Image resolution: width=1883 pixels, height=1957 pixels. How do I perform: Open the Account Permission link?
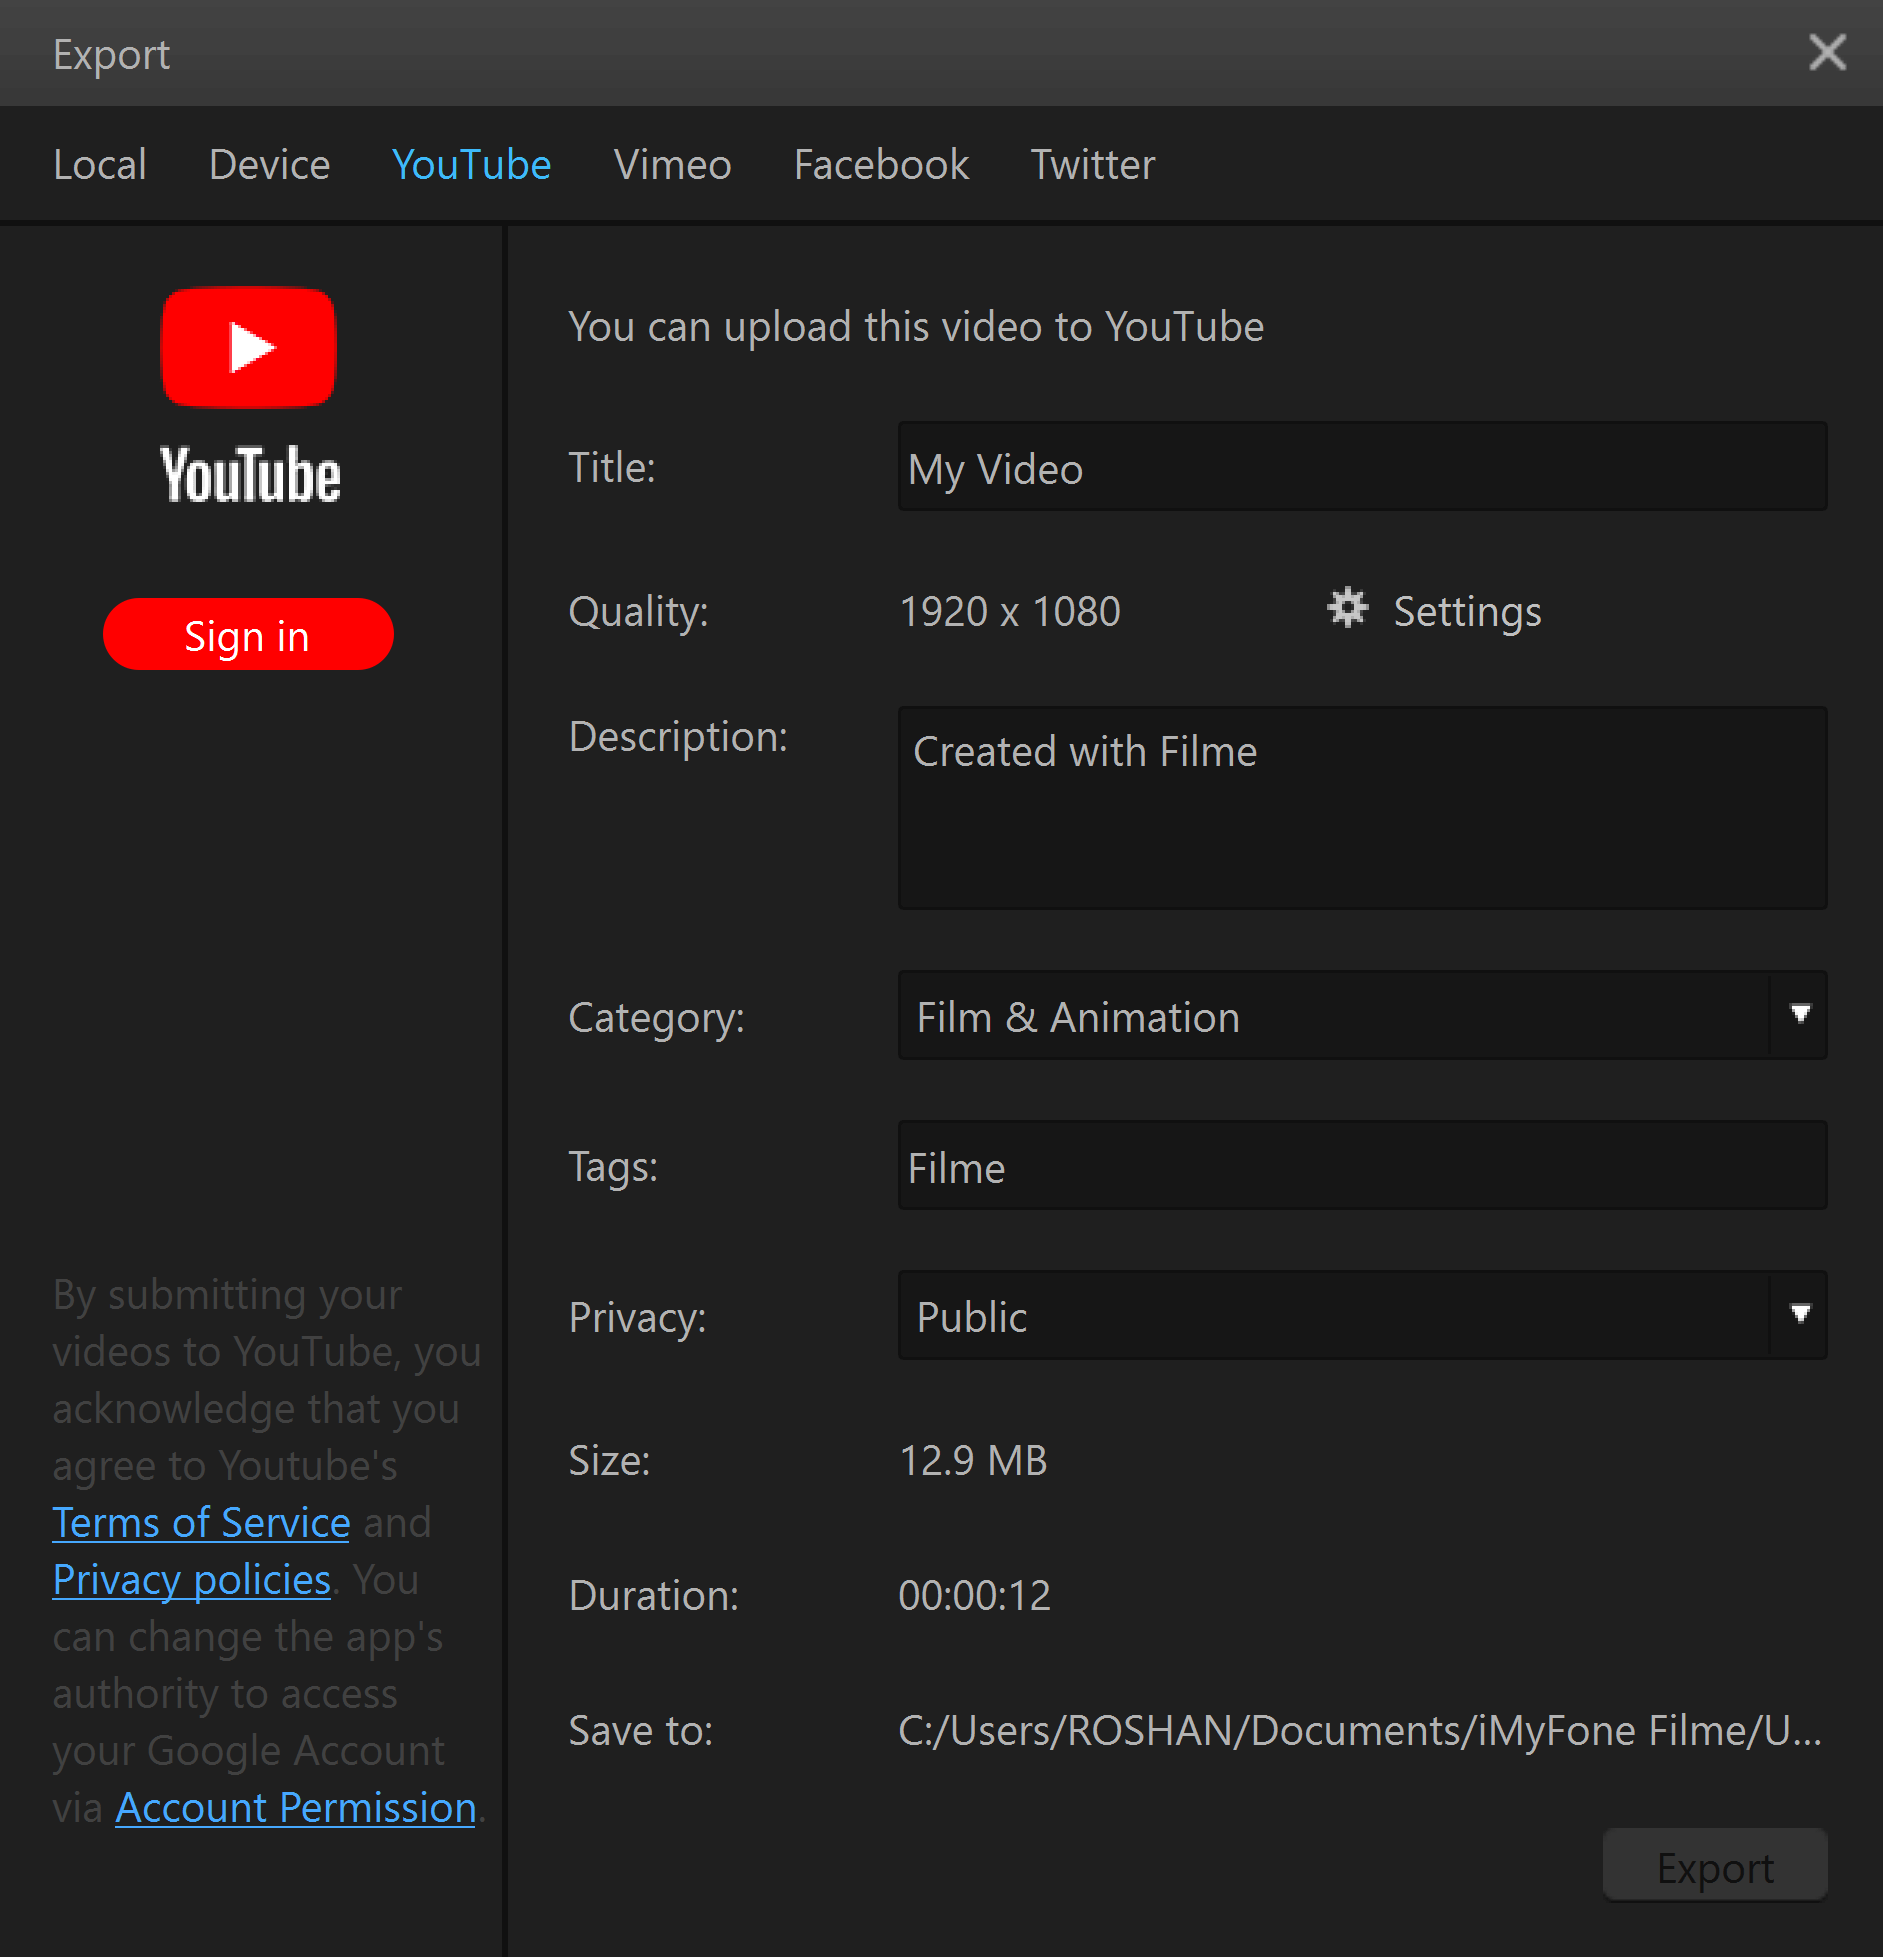point(296,1807)
